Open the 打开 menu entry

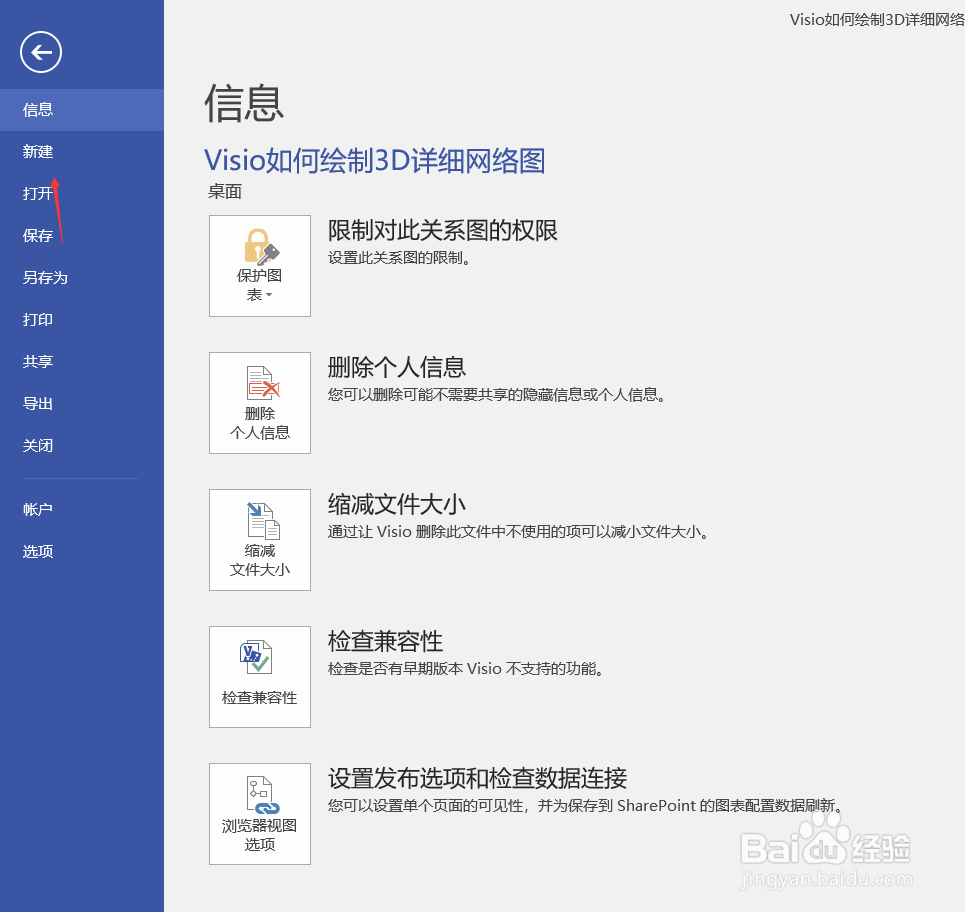(37, 193)
